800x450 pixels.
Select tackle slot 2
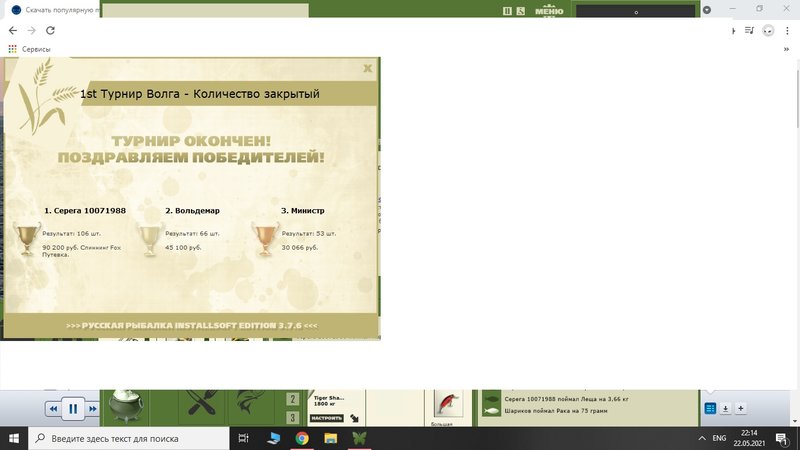(292, 398)
